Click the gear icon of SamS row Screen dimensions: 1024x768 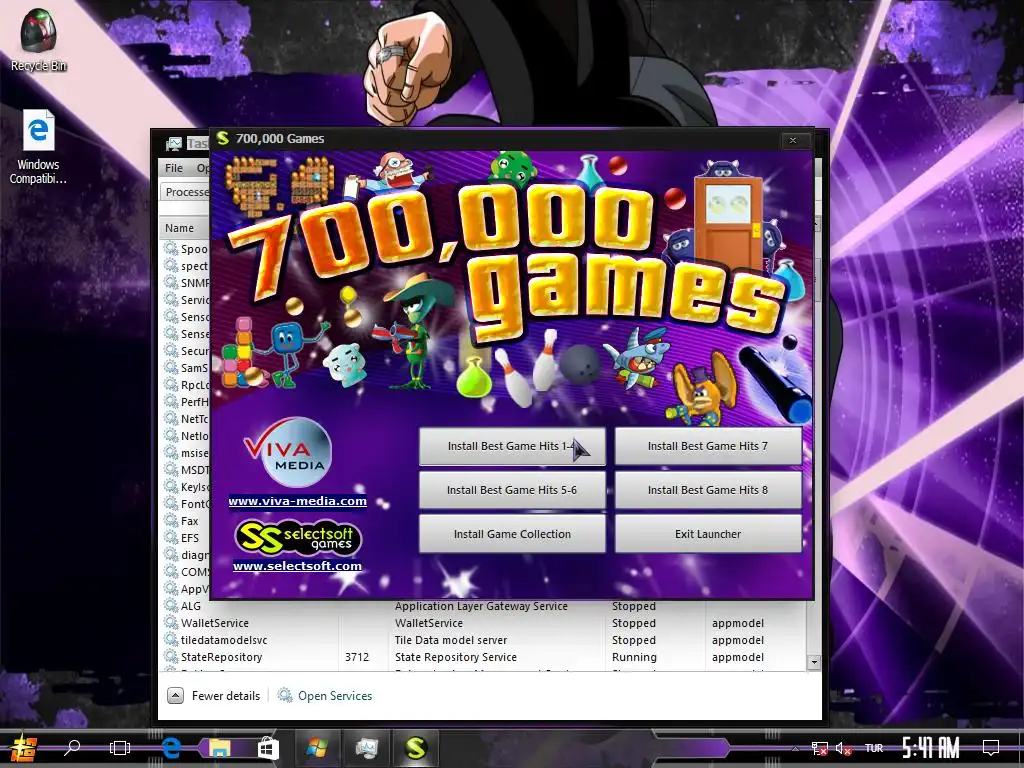171,368
